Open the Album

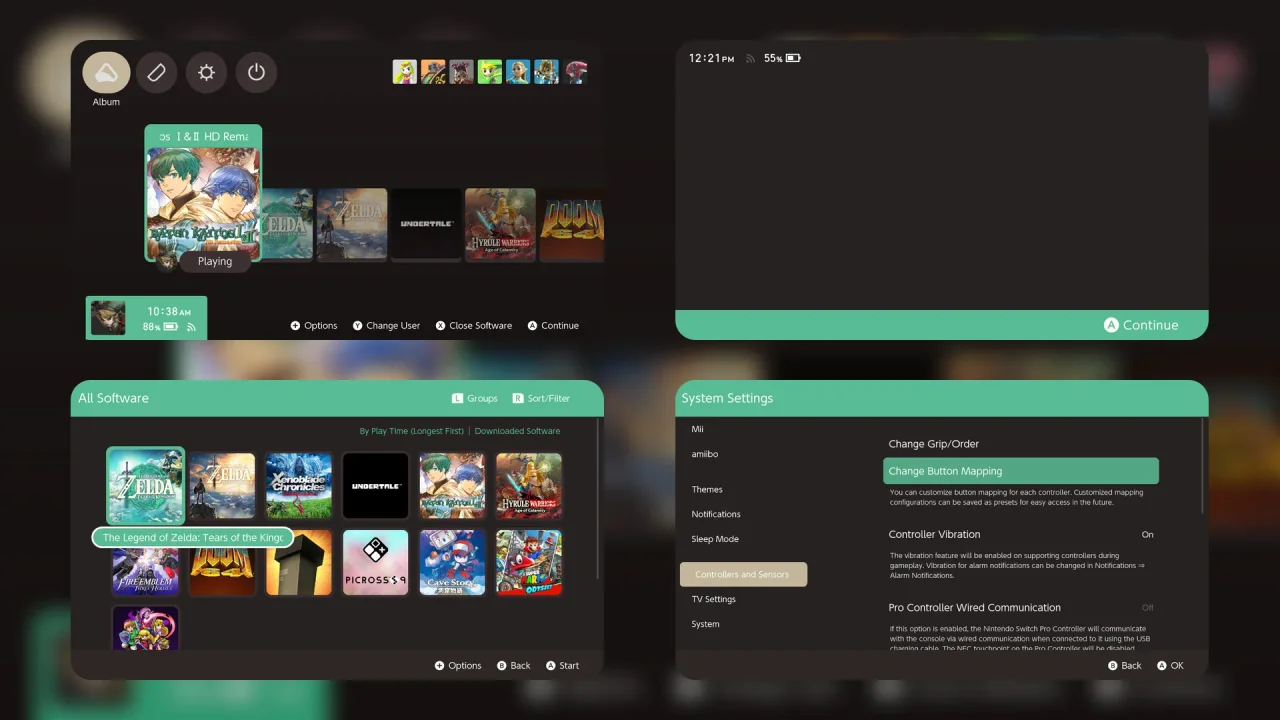(x=105, y=72)
